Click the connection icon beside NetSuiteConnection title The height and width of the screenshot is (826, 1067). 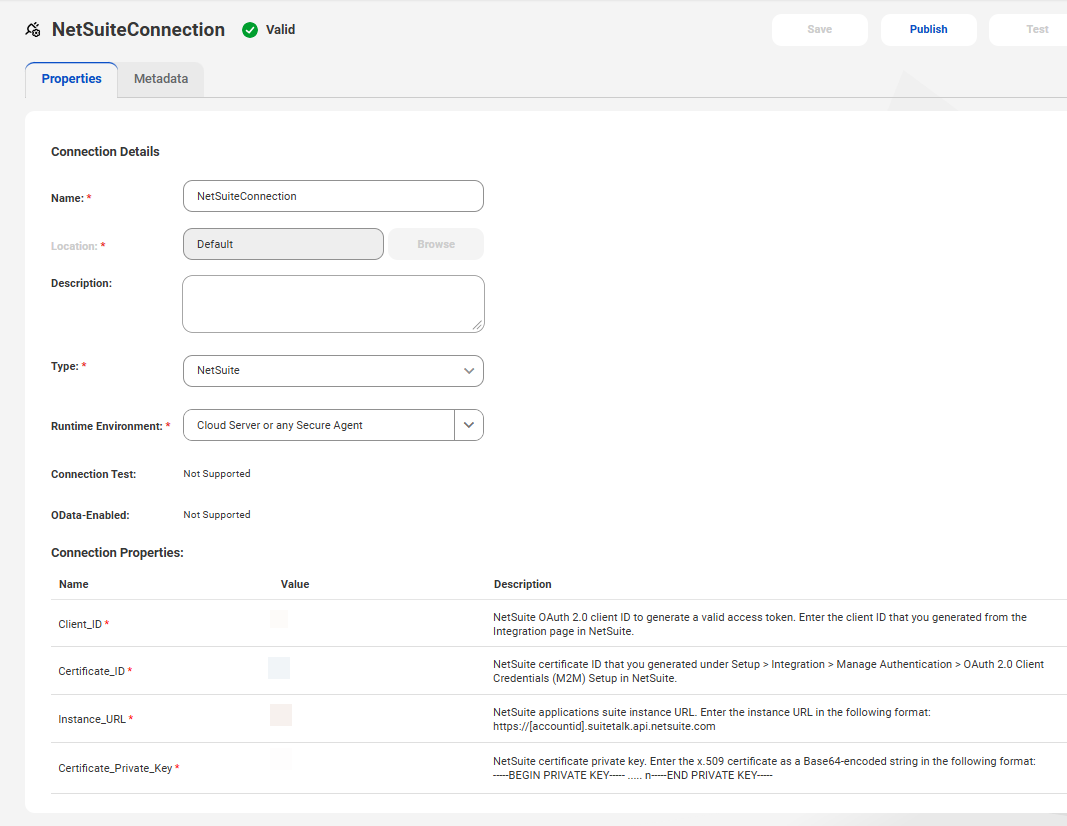tap(33, 30)
